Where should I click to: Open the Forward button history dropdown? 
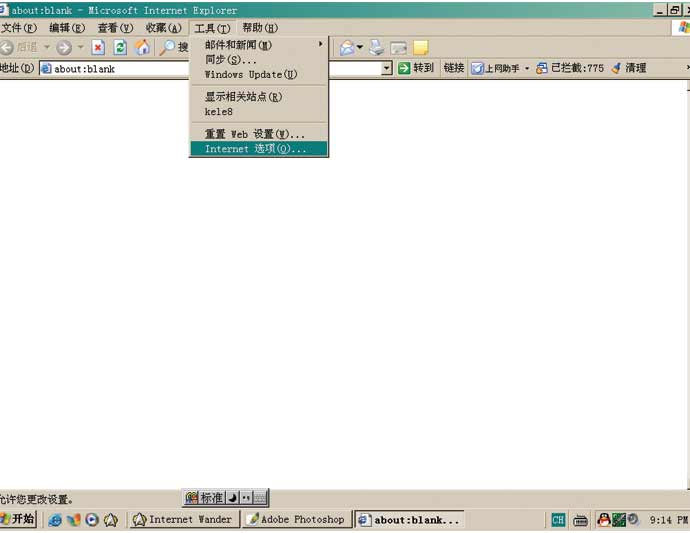pyautogui.click(x=81, y=47)
